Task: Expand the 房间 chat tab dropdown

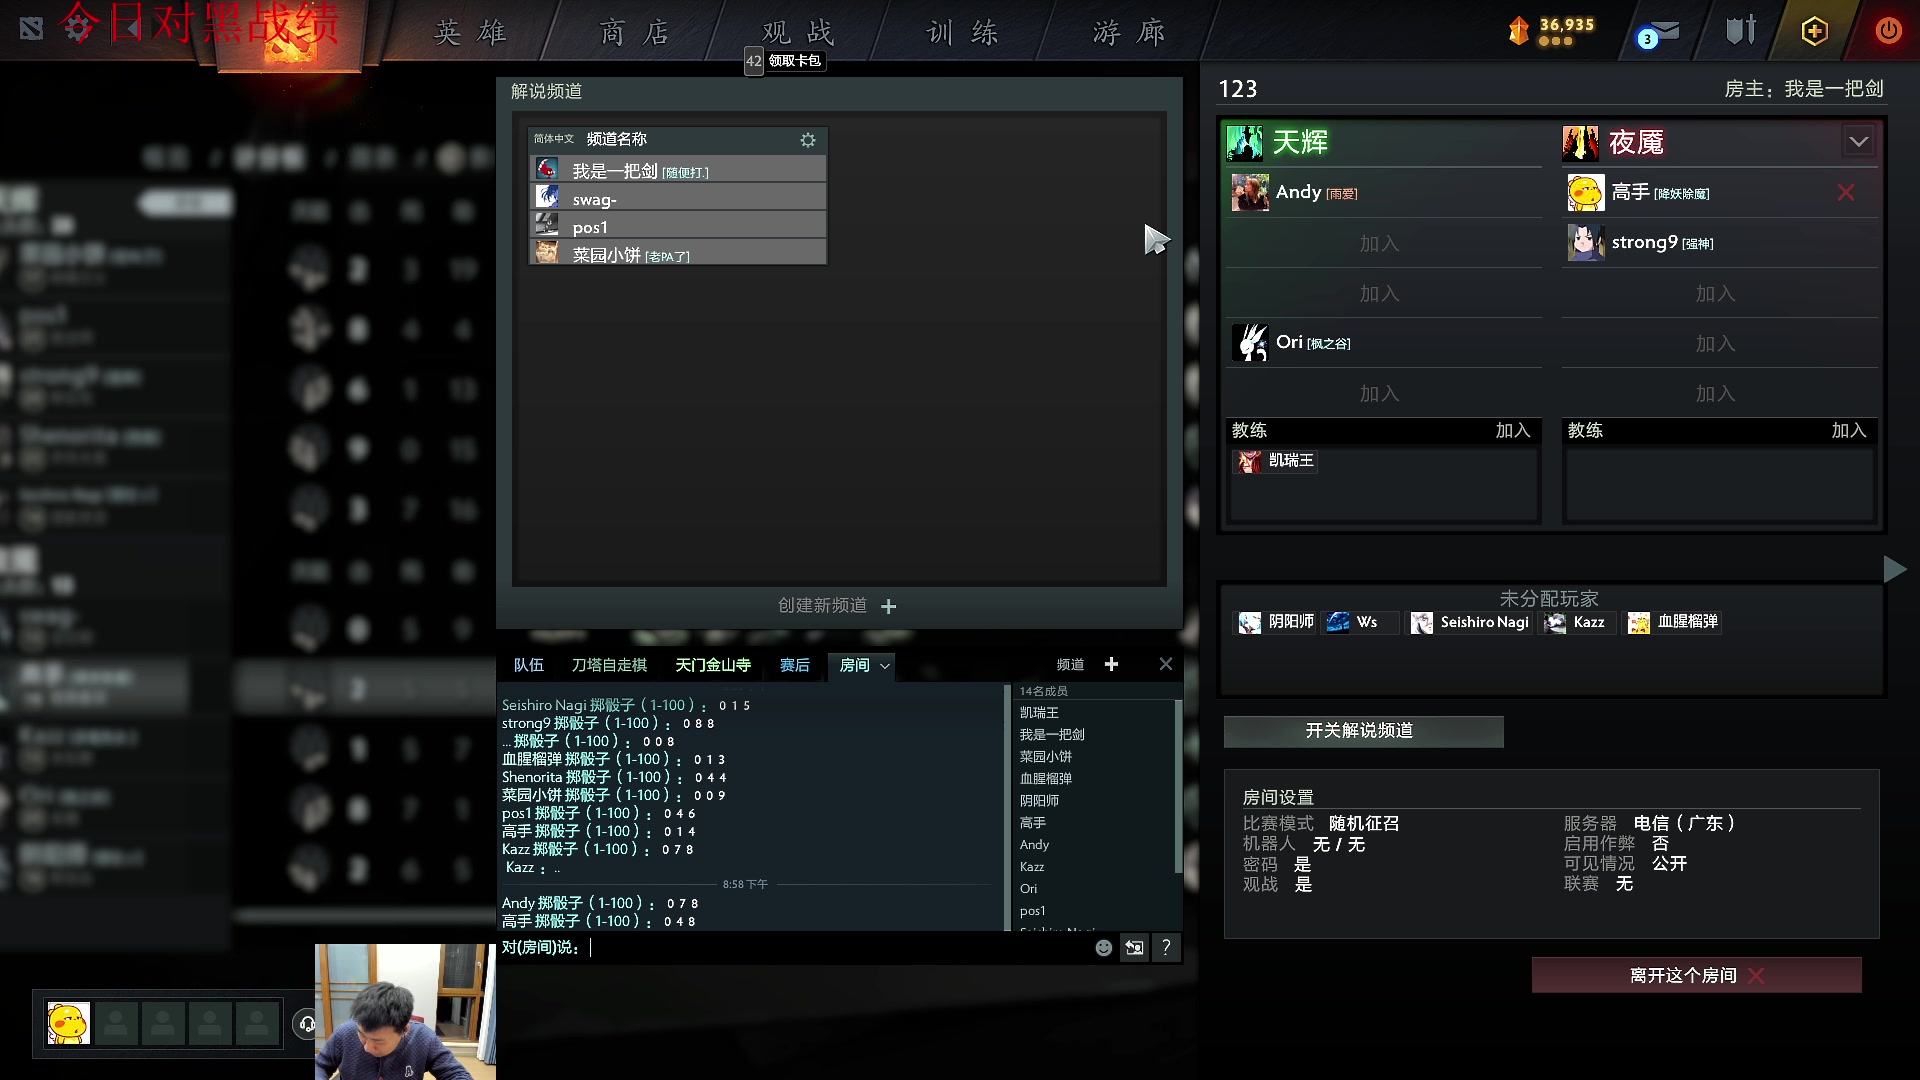Action: 885,666
